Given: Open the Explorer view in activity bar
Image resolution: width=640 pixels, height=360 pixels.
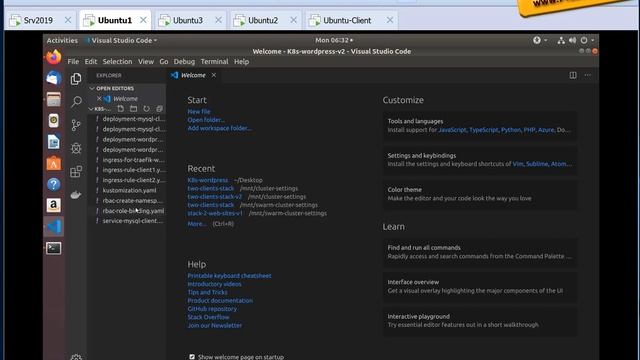Looking at the screenshot, I should (x=76, y=79).
